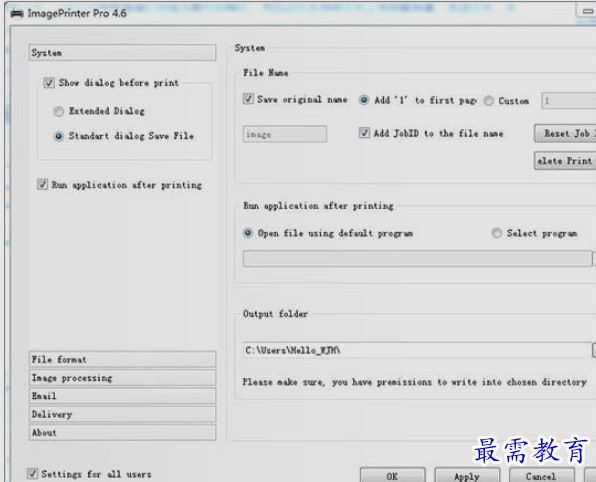Image resolution: width=596 pixels, height=482 pixels.
Task: Open the Email section
Action: coord(122,396)
